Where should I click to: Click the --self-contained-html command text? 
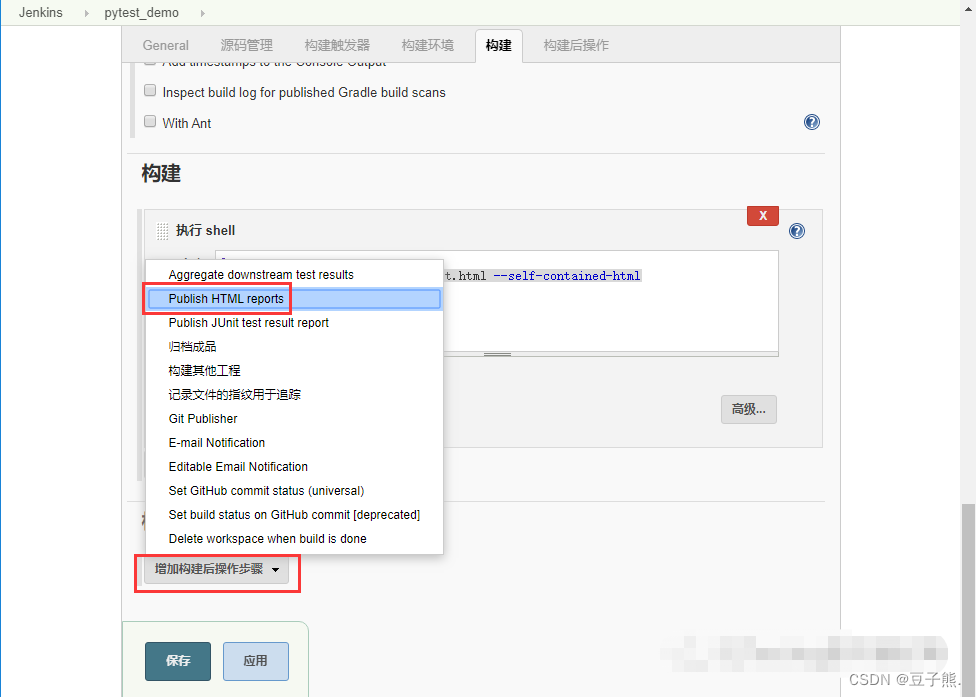(x=567, y=276)
